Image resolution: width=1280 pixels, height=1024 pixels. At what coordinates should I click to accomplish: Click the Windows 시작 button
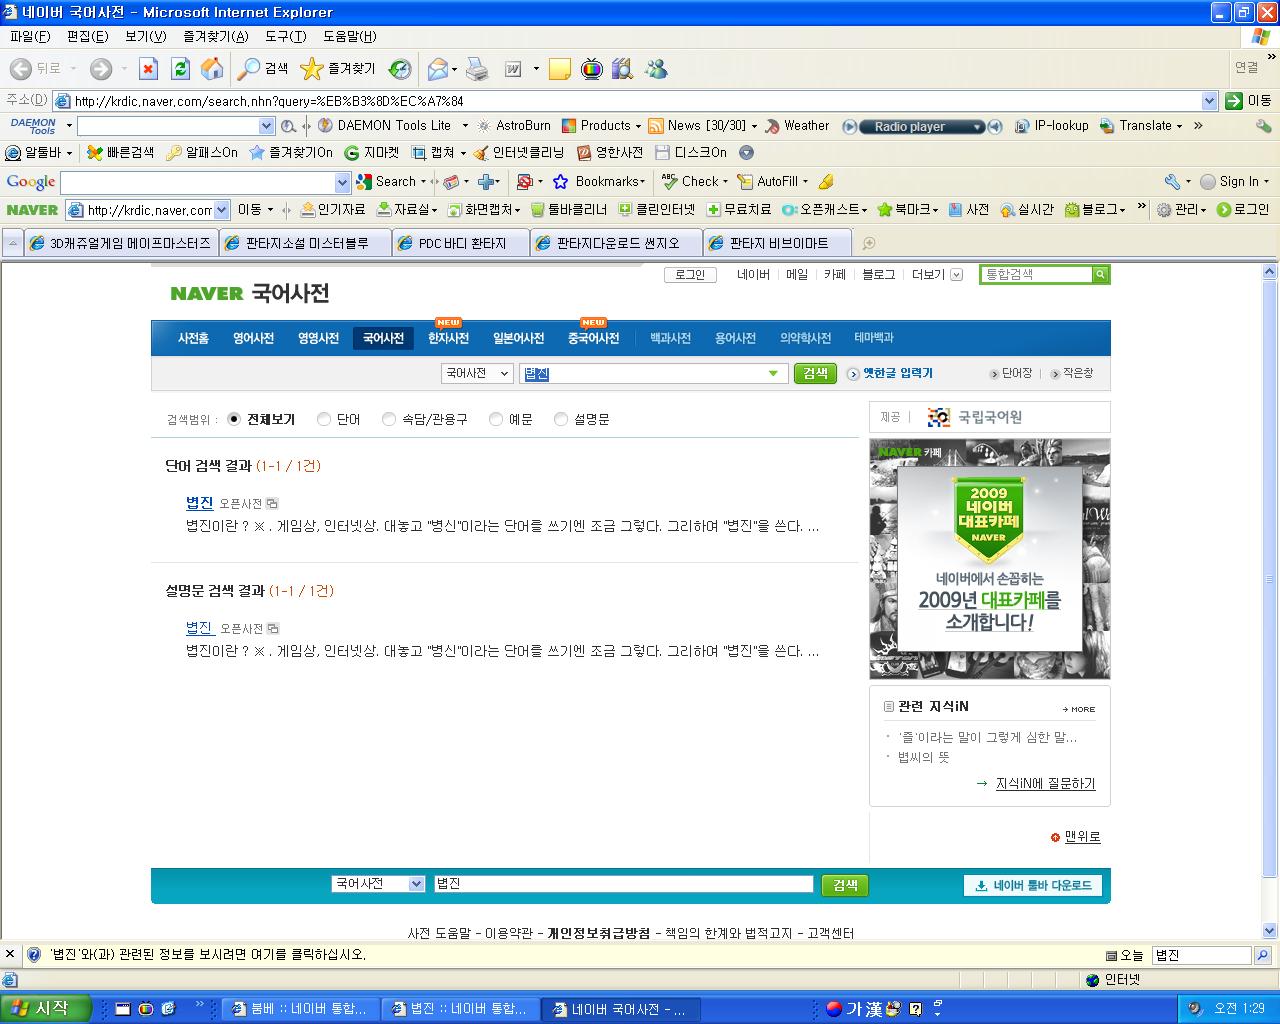[x=46, y=1009]
